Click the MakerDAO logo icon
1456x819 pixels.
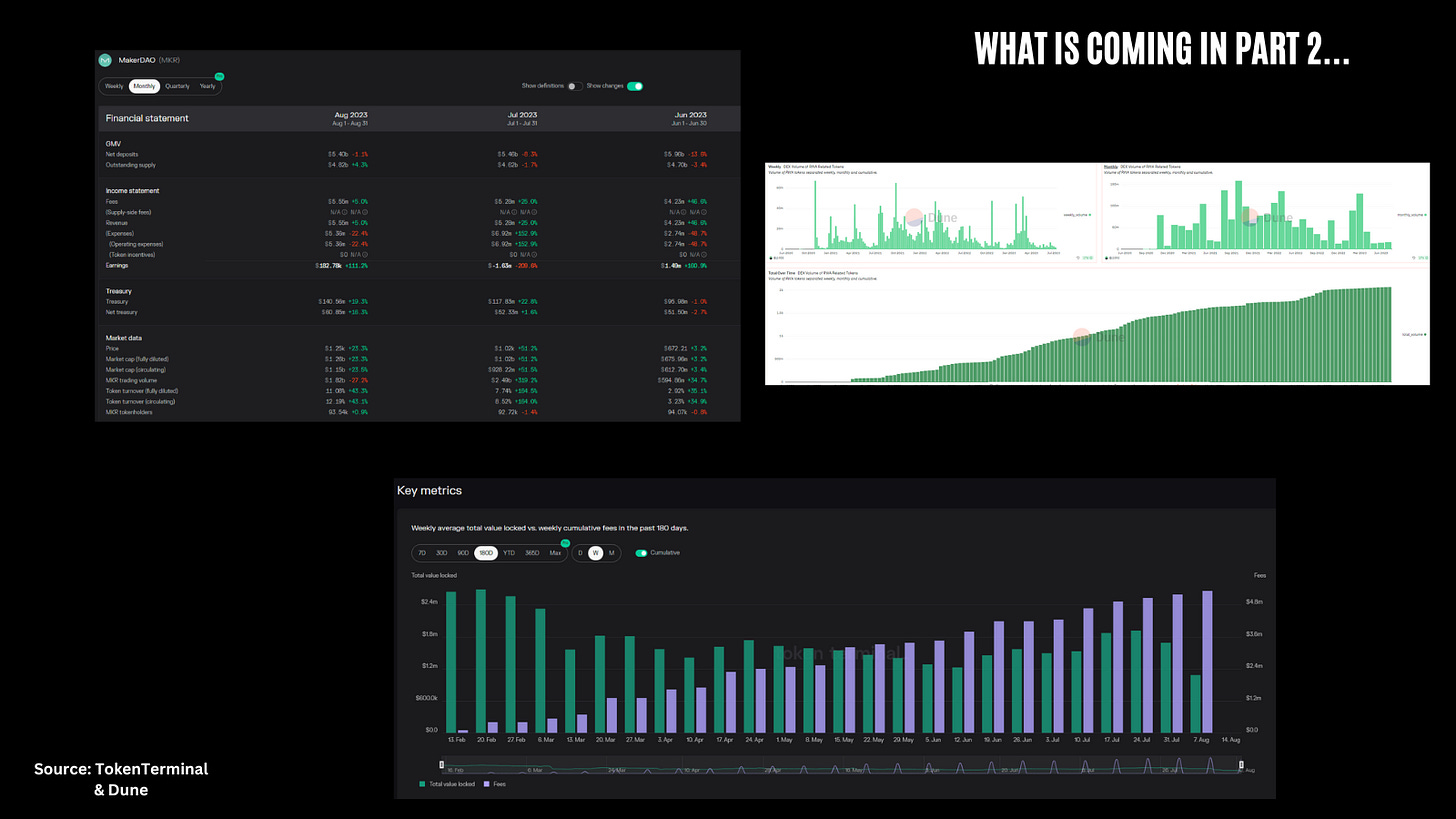104,60
